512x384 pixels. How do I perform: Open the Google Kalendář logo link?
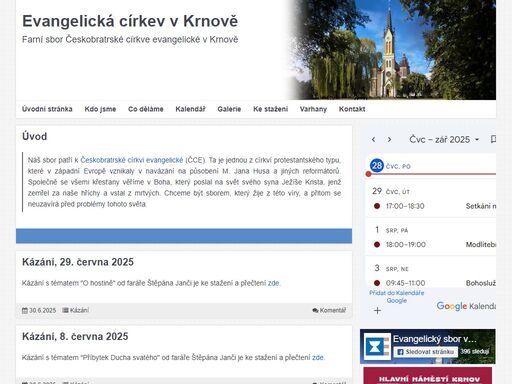click(x=466, y=306)
